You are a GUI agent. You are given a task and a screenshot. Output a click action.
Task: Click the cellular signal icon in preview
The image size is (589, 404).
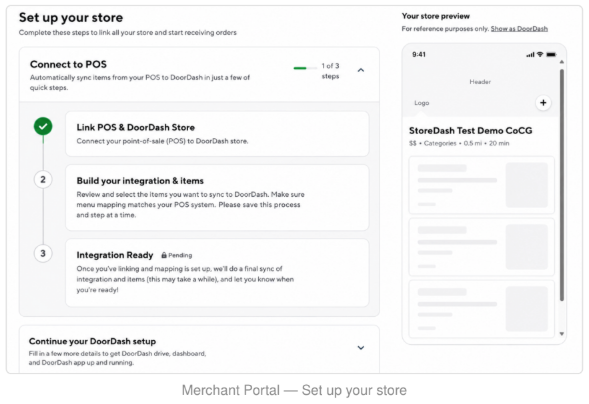[x=530, y=55]
